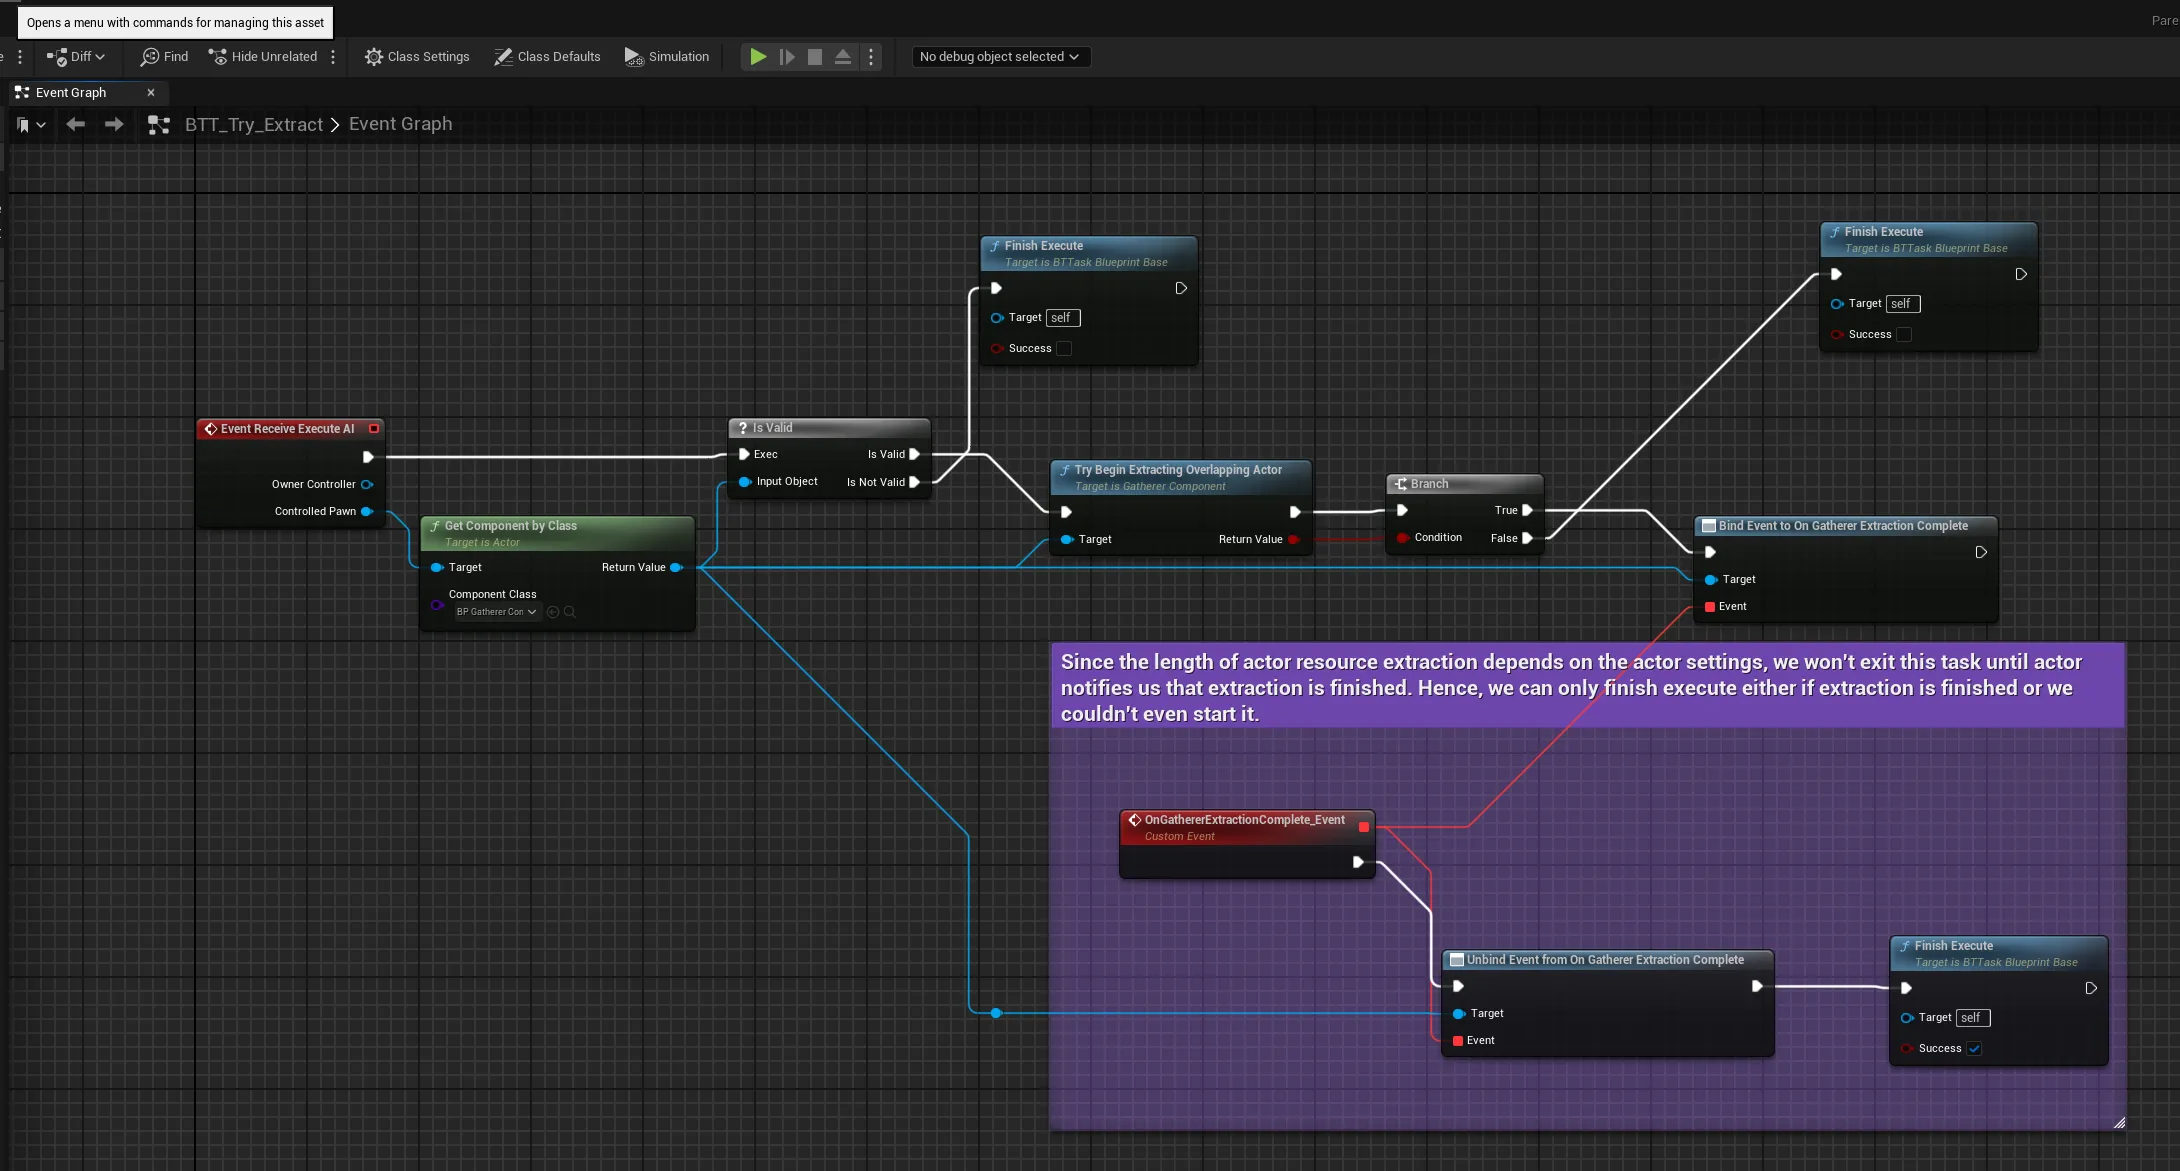Screen dimensions: 2180x1171
Task: Open play options three-dot menu
Action: (x=871, y=57)
